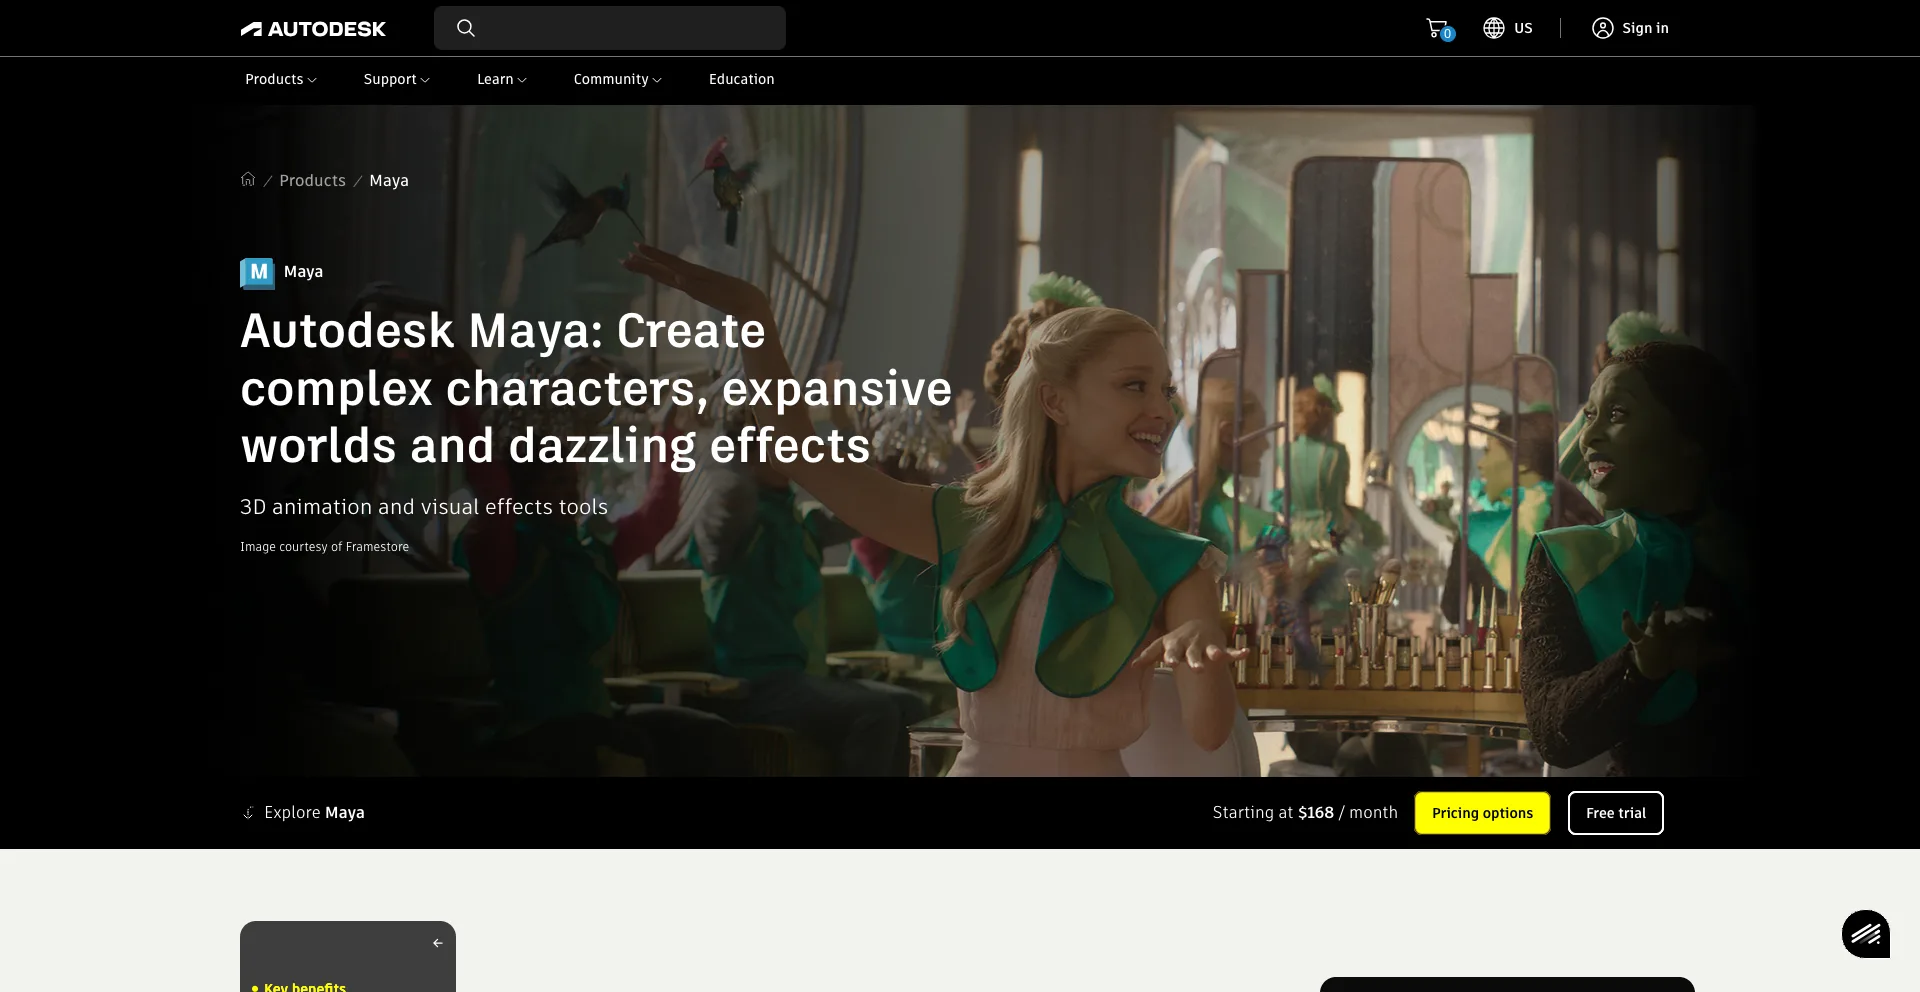Screen dimensions: 1920x992
Task: Click the 3D animation and visual effects tools subtitle
Action: click(424, 507)
